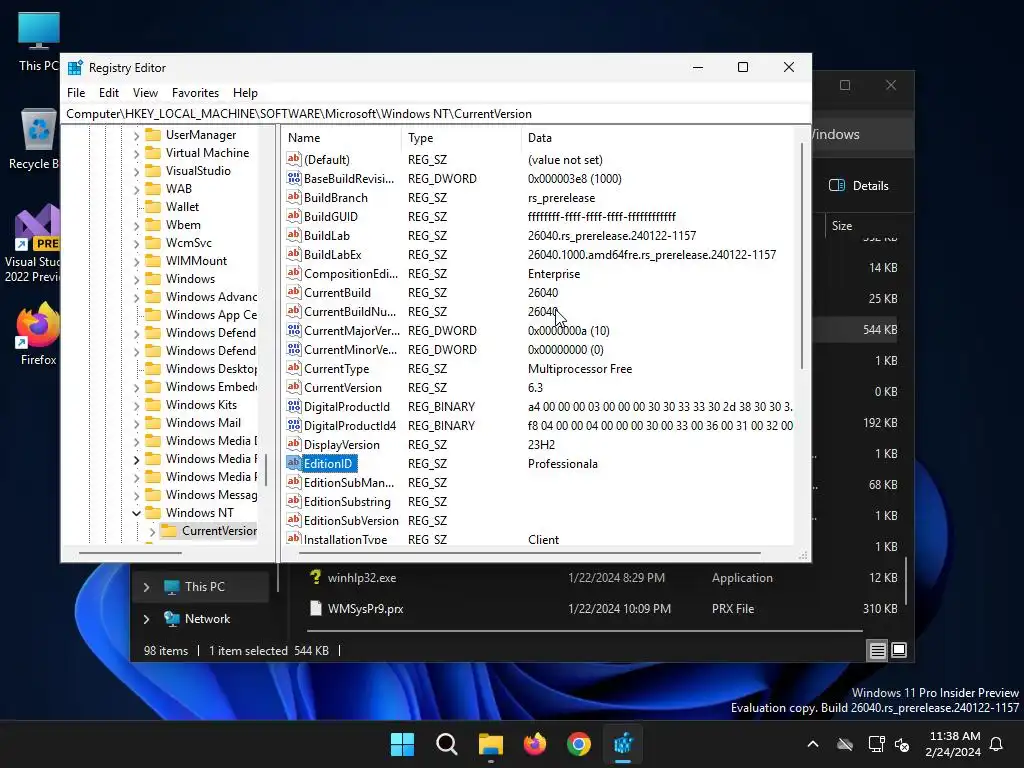
Task: Open the Edit menu in Registry Editor
Action: point(108,93)
